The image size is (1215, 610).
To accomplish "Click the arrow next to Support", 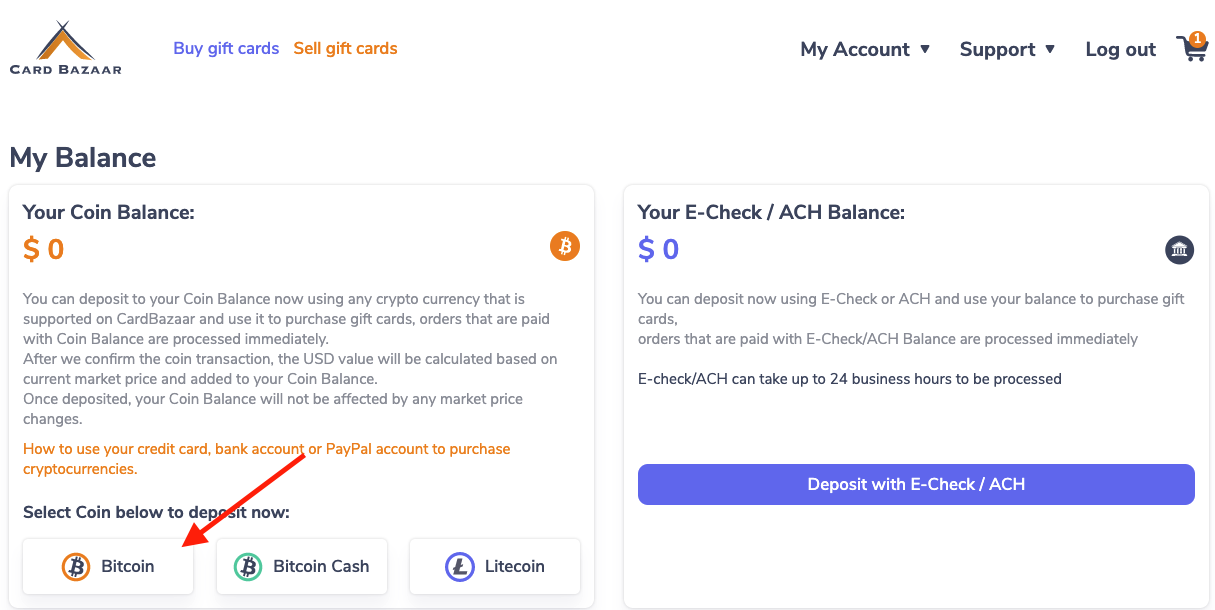I will pyautogui.click(x=1050, y=49).
